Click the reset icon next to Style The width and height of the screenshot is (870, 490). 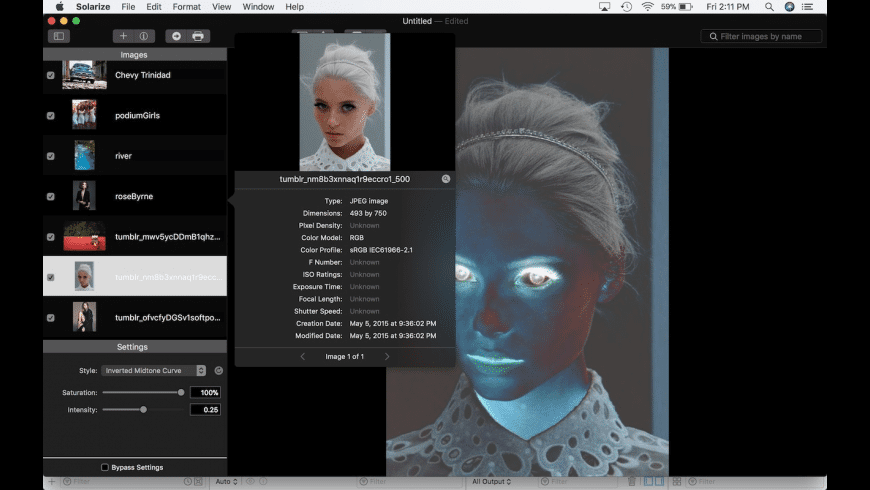[219, 370]
